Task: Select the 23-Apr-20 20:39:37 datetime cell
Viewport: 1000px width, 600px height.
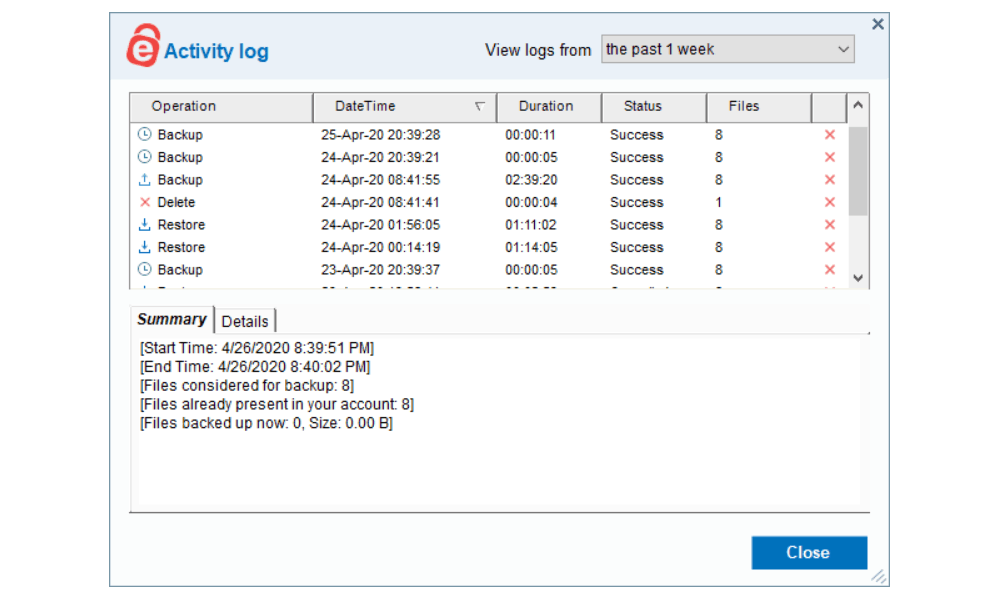Action: (381, 270)
